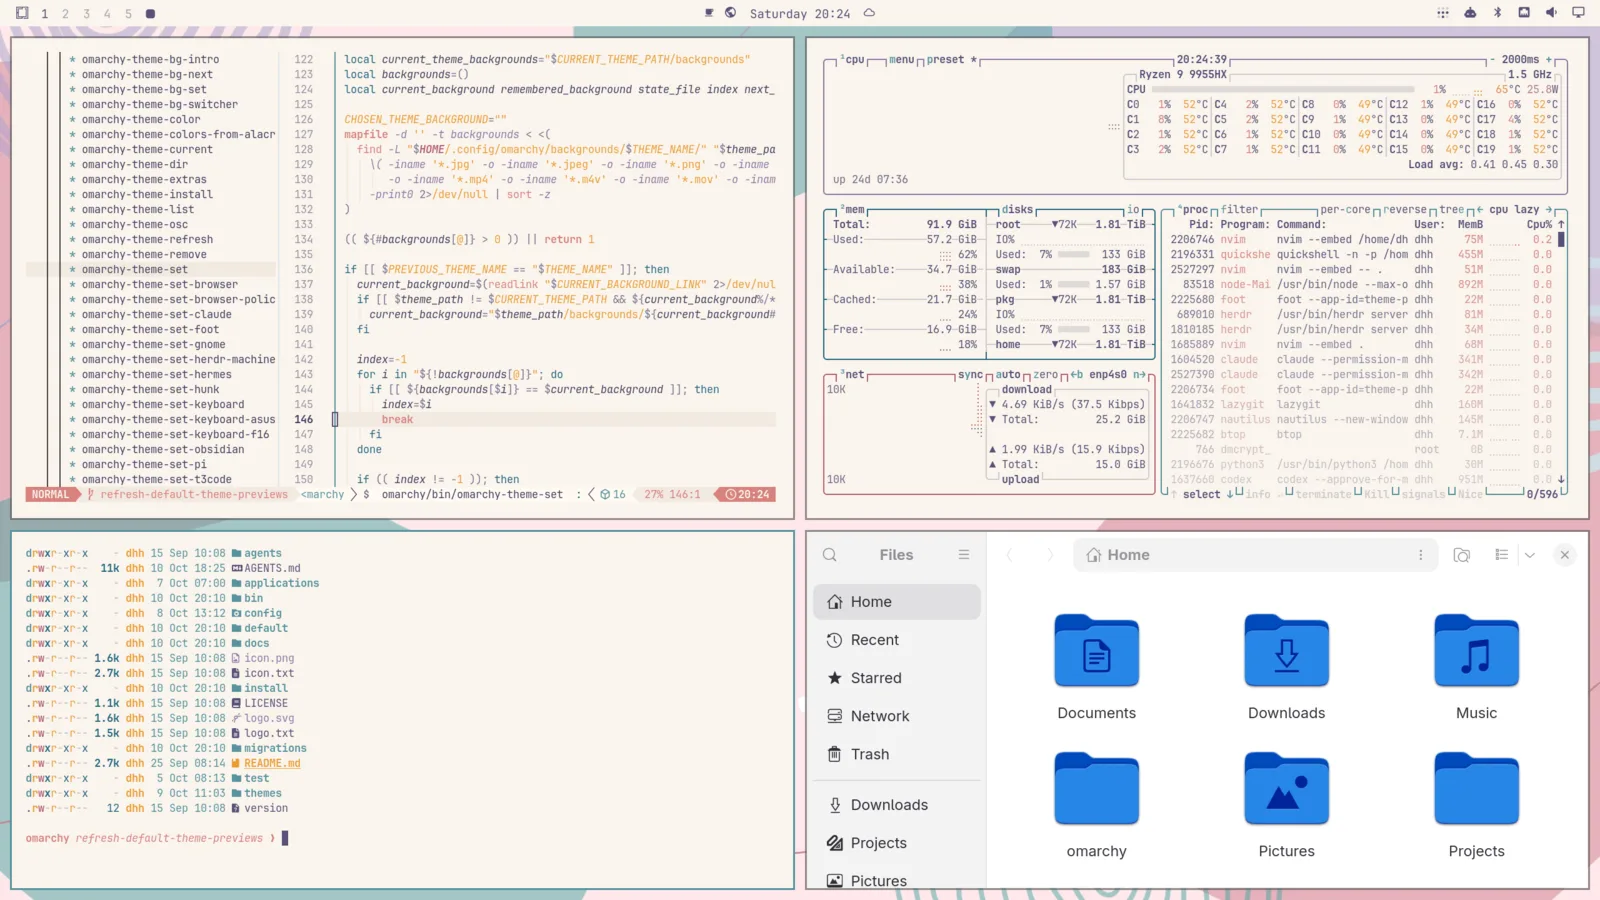Click the weather cloud icon next to clock
Viewport: 1600px width, 900px height.
pyautogui.click(x=869, y=13)
